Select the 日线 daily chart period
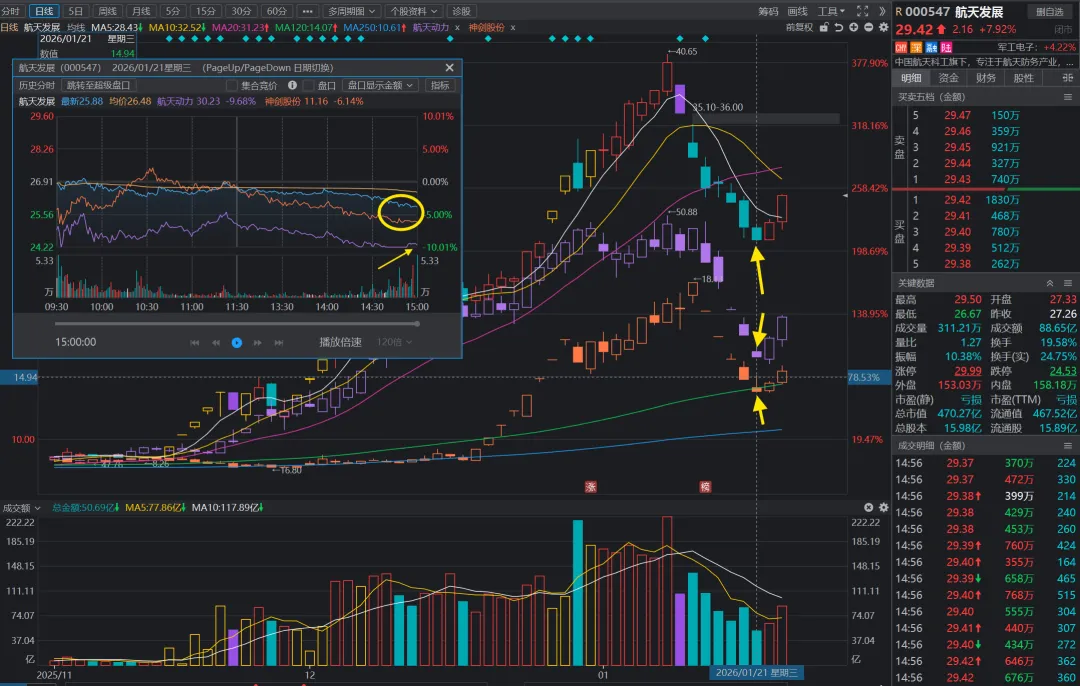 (x=44, y=11)
